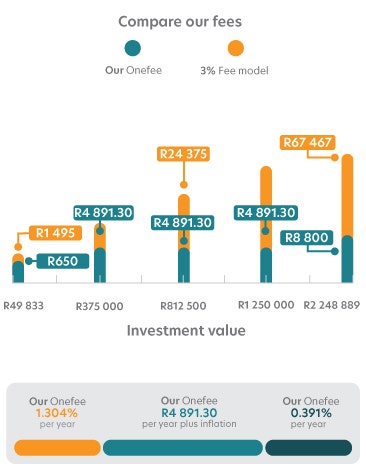This screenshot has width=366, height=475.
Task: Click the R1 250 000 axis label
Action: [x=266, y=305]
